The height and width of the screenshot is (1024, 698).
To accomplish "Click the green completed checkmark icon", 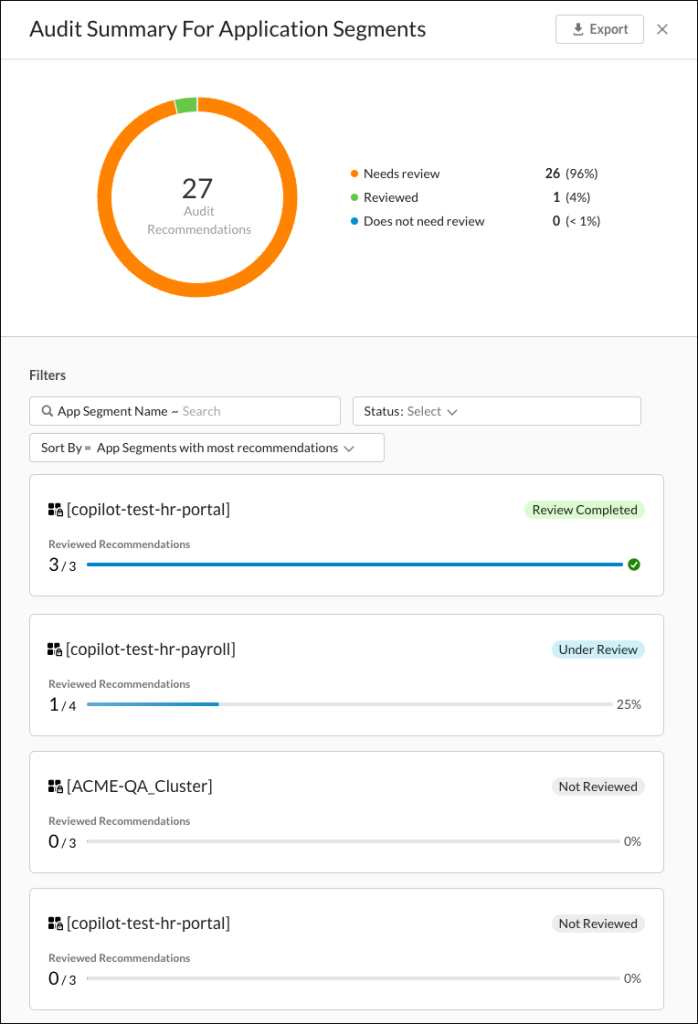I will tap(633, 565).
